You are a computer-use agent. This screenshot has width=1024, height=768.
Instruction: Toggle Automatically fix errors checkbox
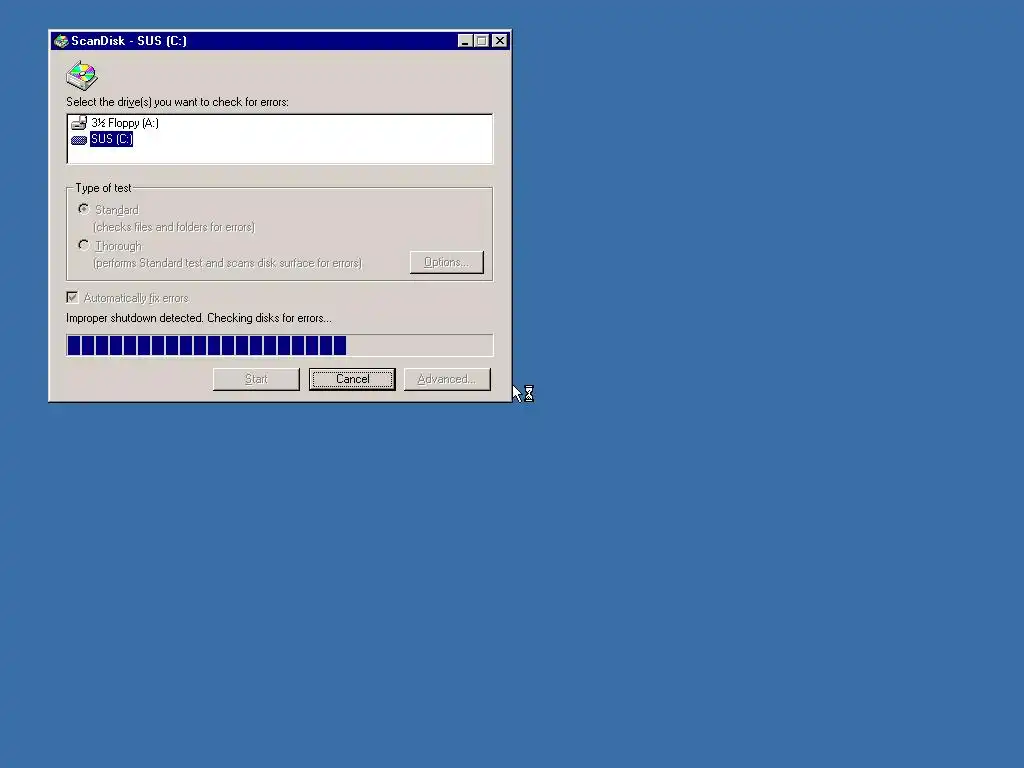tap(72, 298)
